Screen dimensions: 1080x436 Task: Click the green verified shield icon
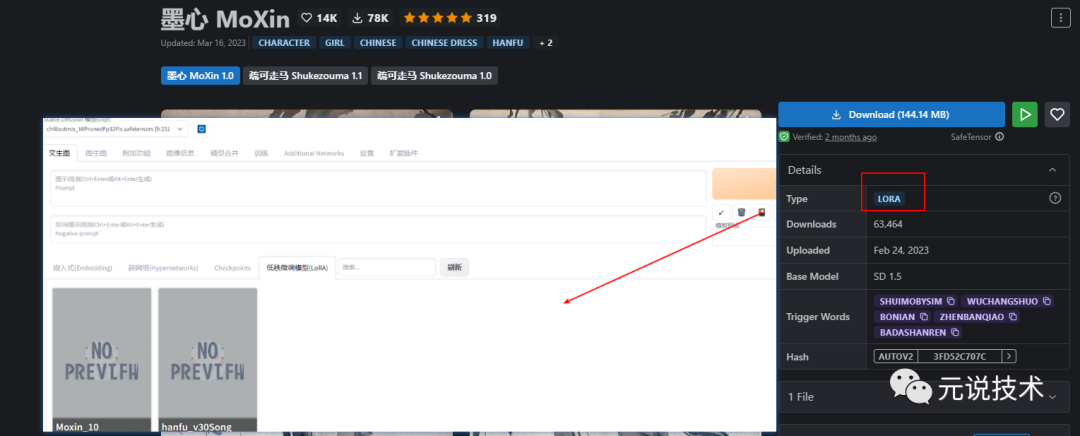[784, 137]
